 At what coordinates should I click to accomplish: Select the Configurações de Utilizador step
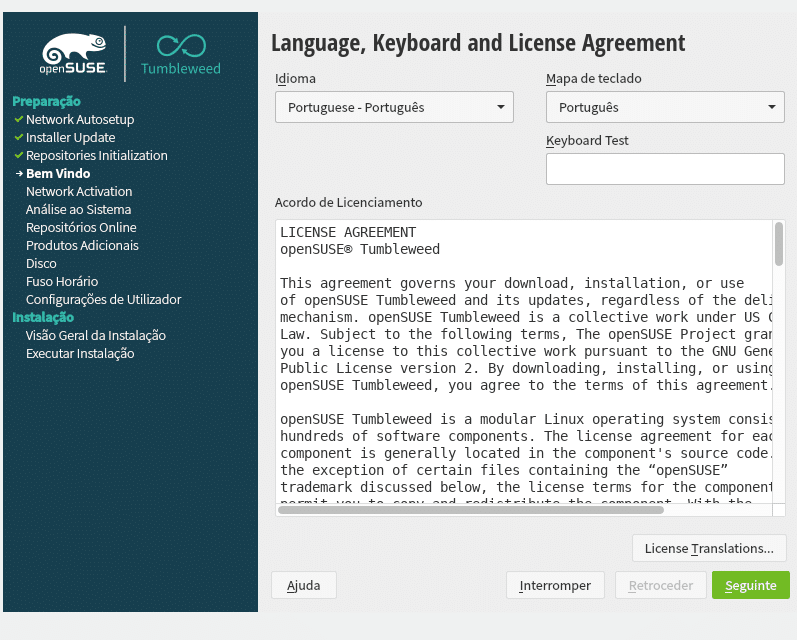(x=104, y=299)
